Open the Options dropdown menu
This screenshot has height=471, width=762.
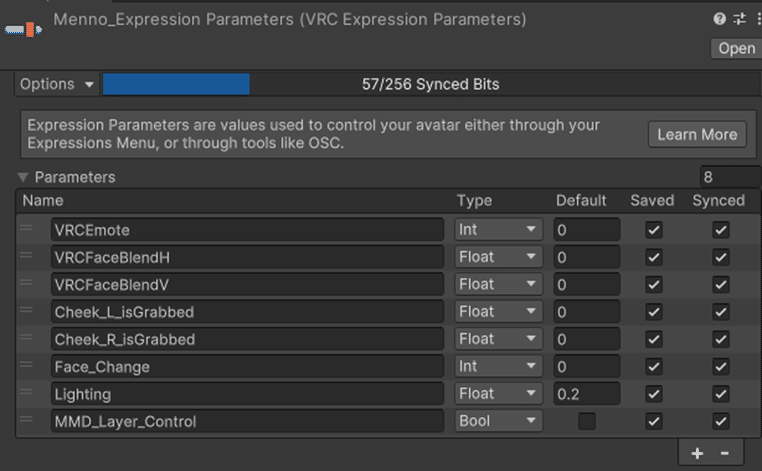(x=58, y=85)
